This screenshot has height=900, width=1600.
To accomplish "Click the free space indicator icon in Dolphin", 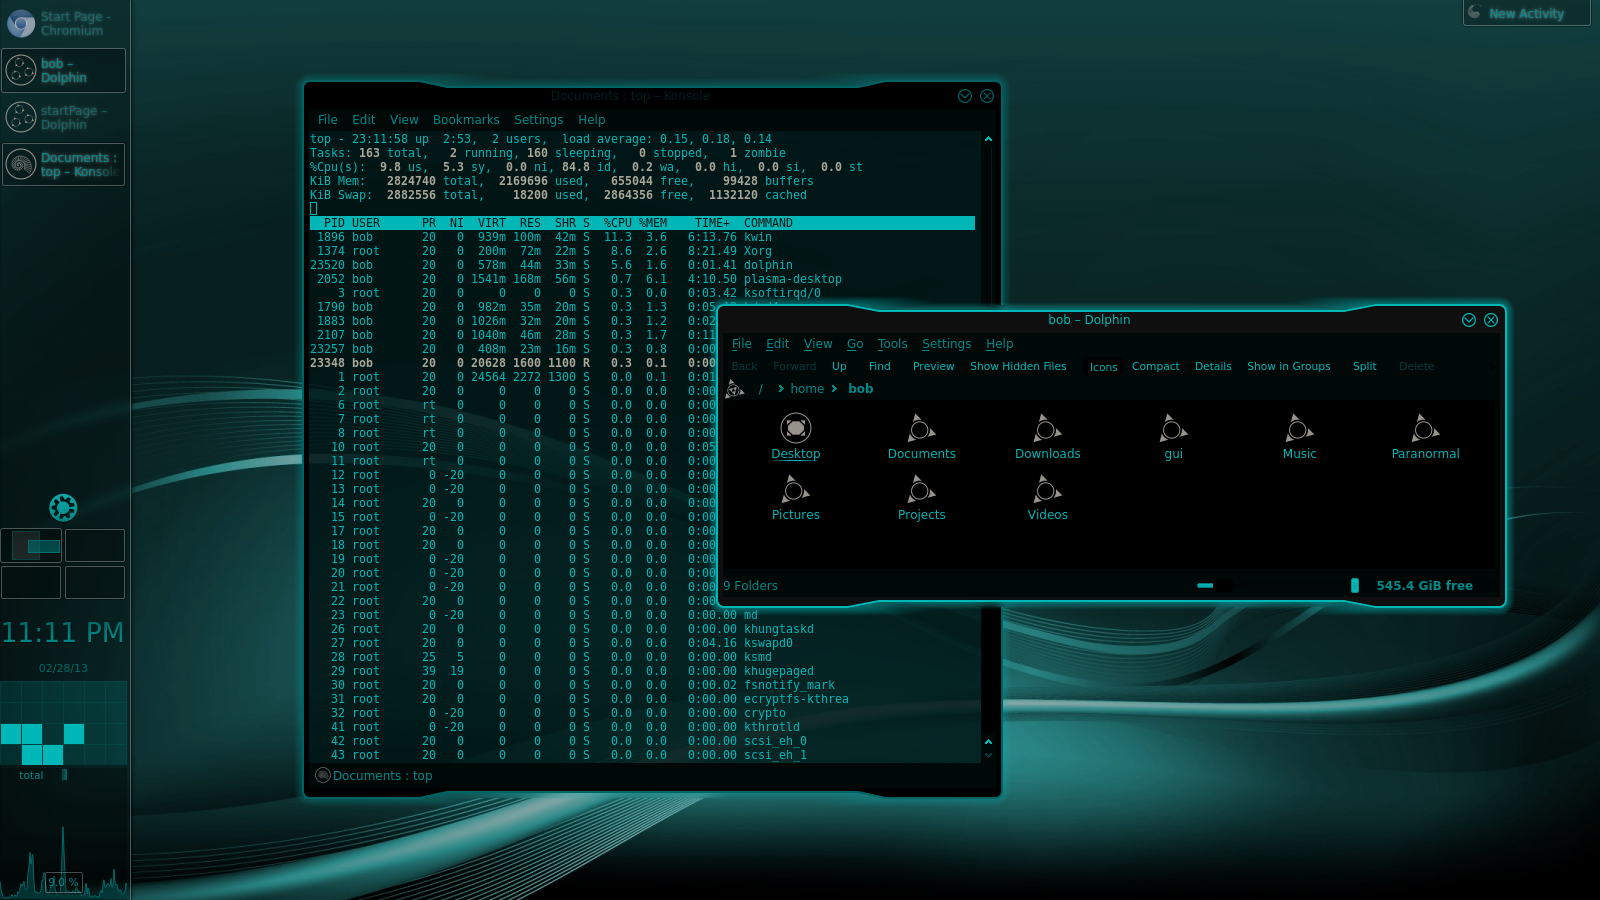I will click(1355, 585).
